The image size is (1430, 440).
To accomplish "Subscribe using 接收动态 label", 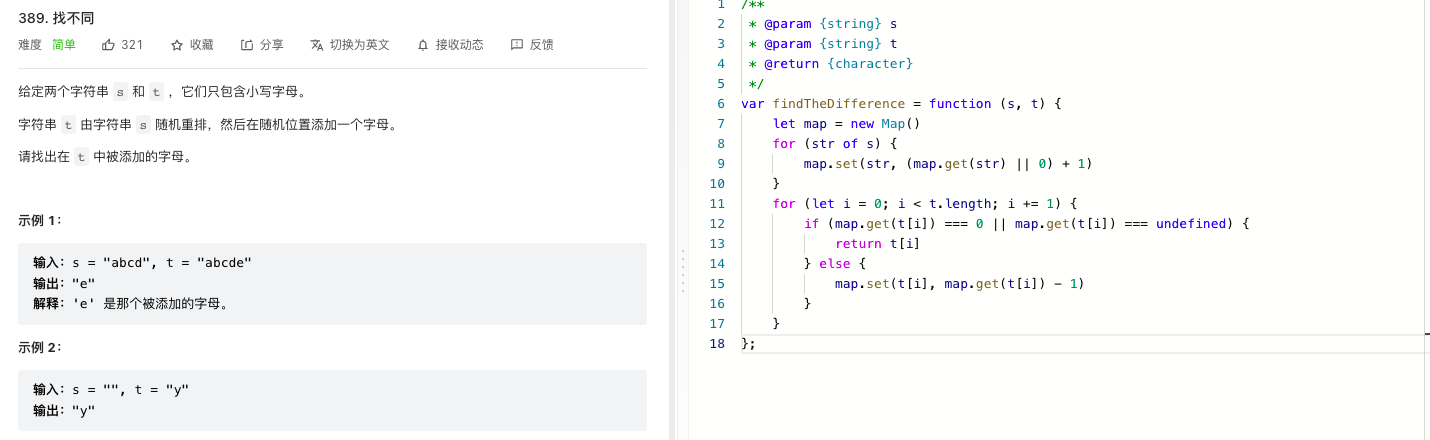I will (460, 45).
